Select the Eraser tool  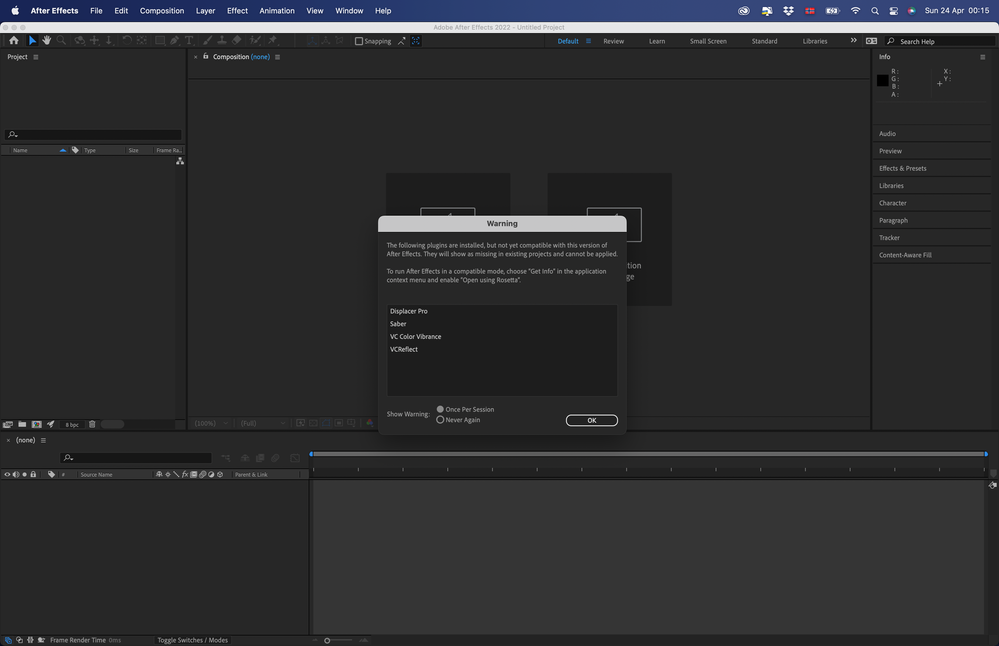pyautogui.click(x=236, y=40)
